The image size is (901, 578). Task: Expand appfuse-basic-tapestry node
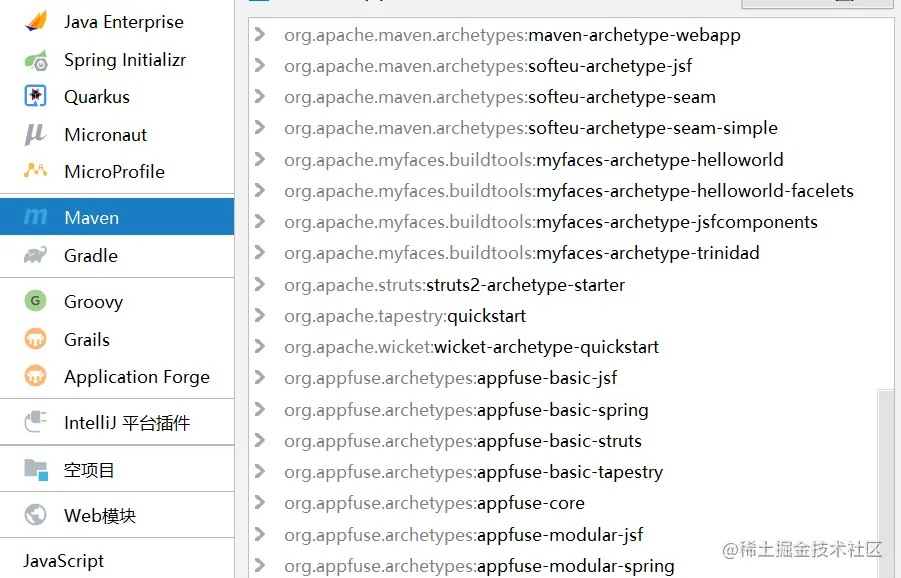[260, 472]
